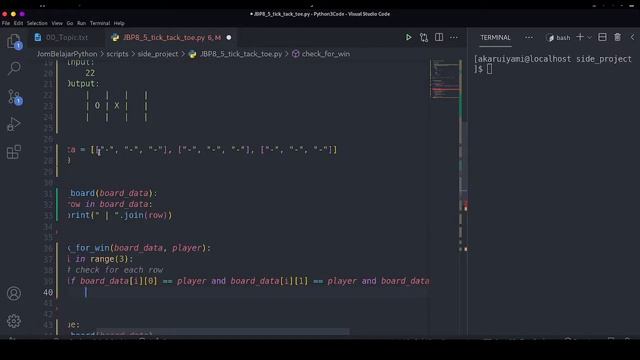Expand the terminal launch profile dropdown arrow
Image resolution: width=640 pixels, height=360 pixels.
coord(589,38)
